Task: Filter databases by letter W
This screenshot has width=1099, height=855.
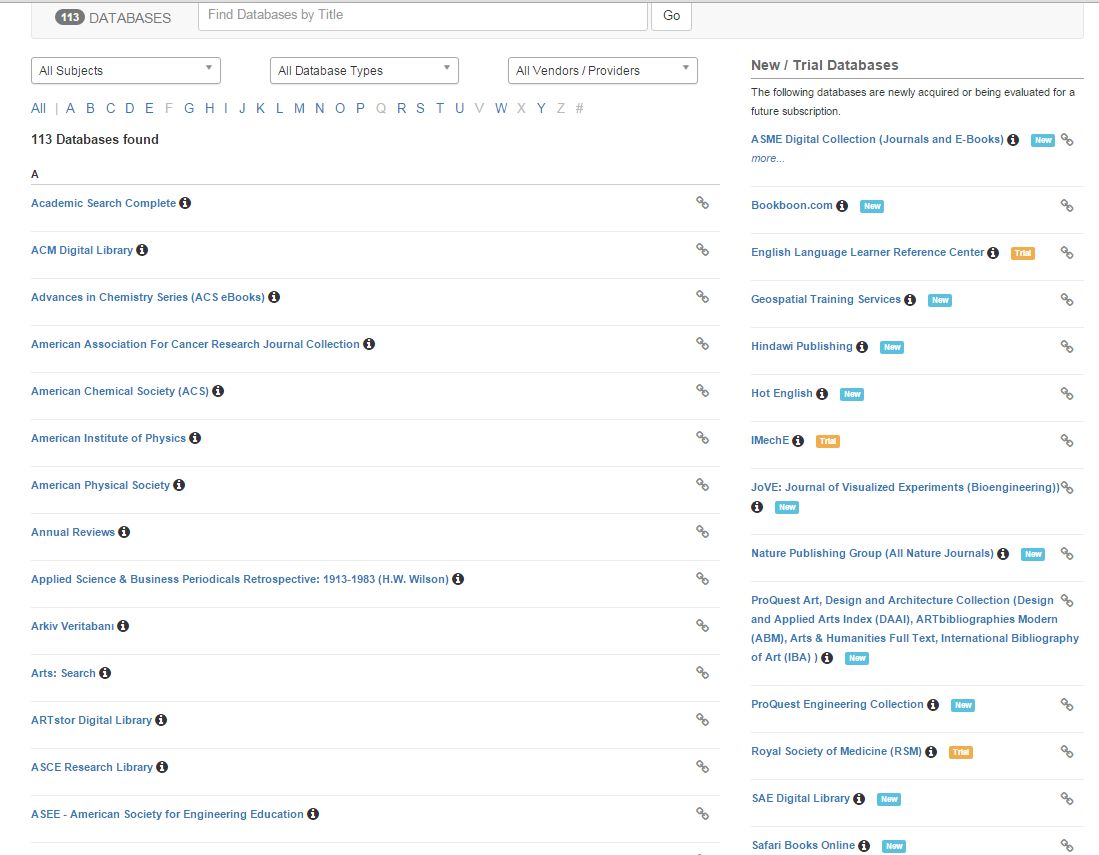Action: tap(500, 108)
